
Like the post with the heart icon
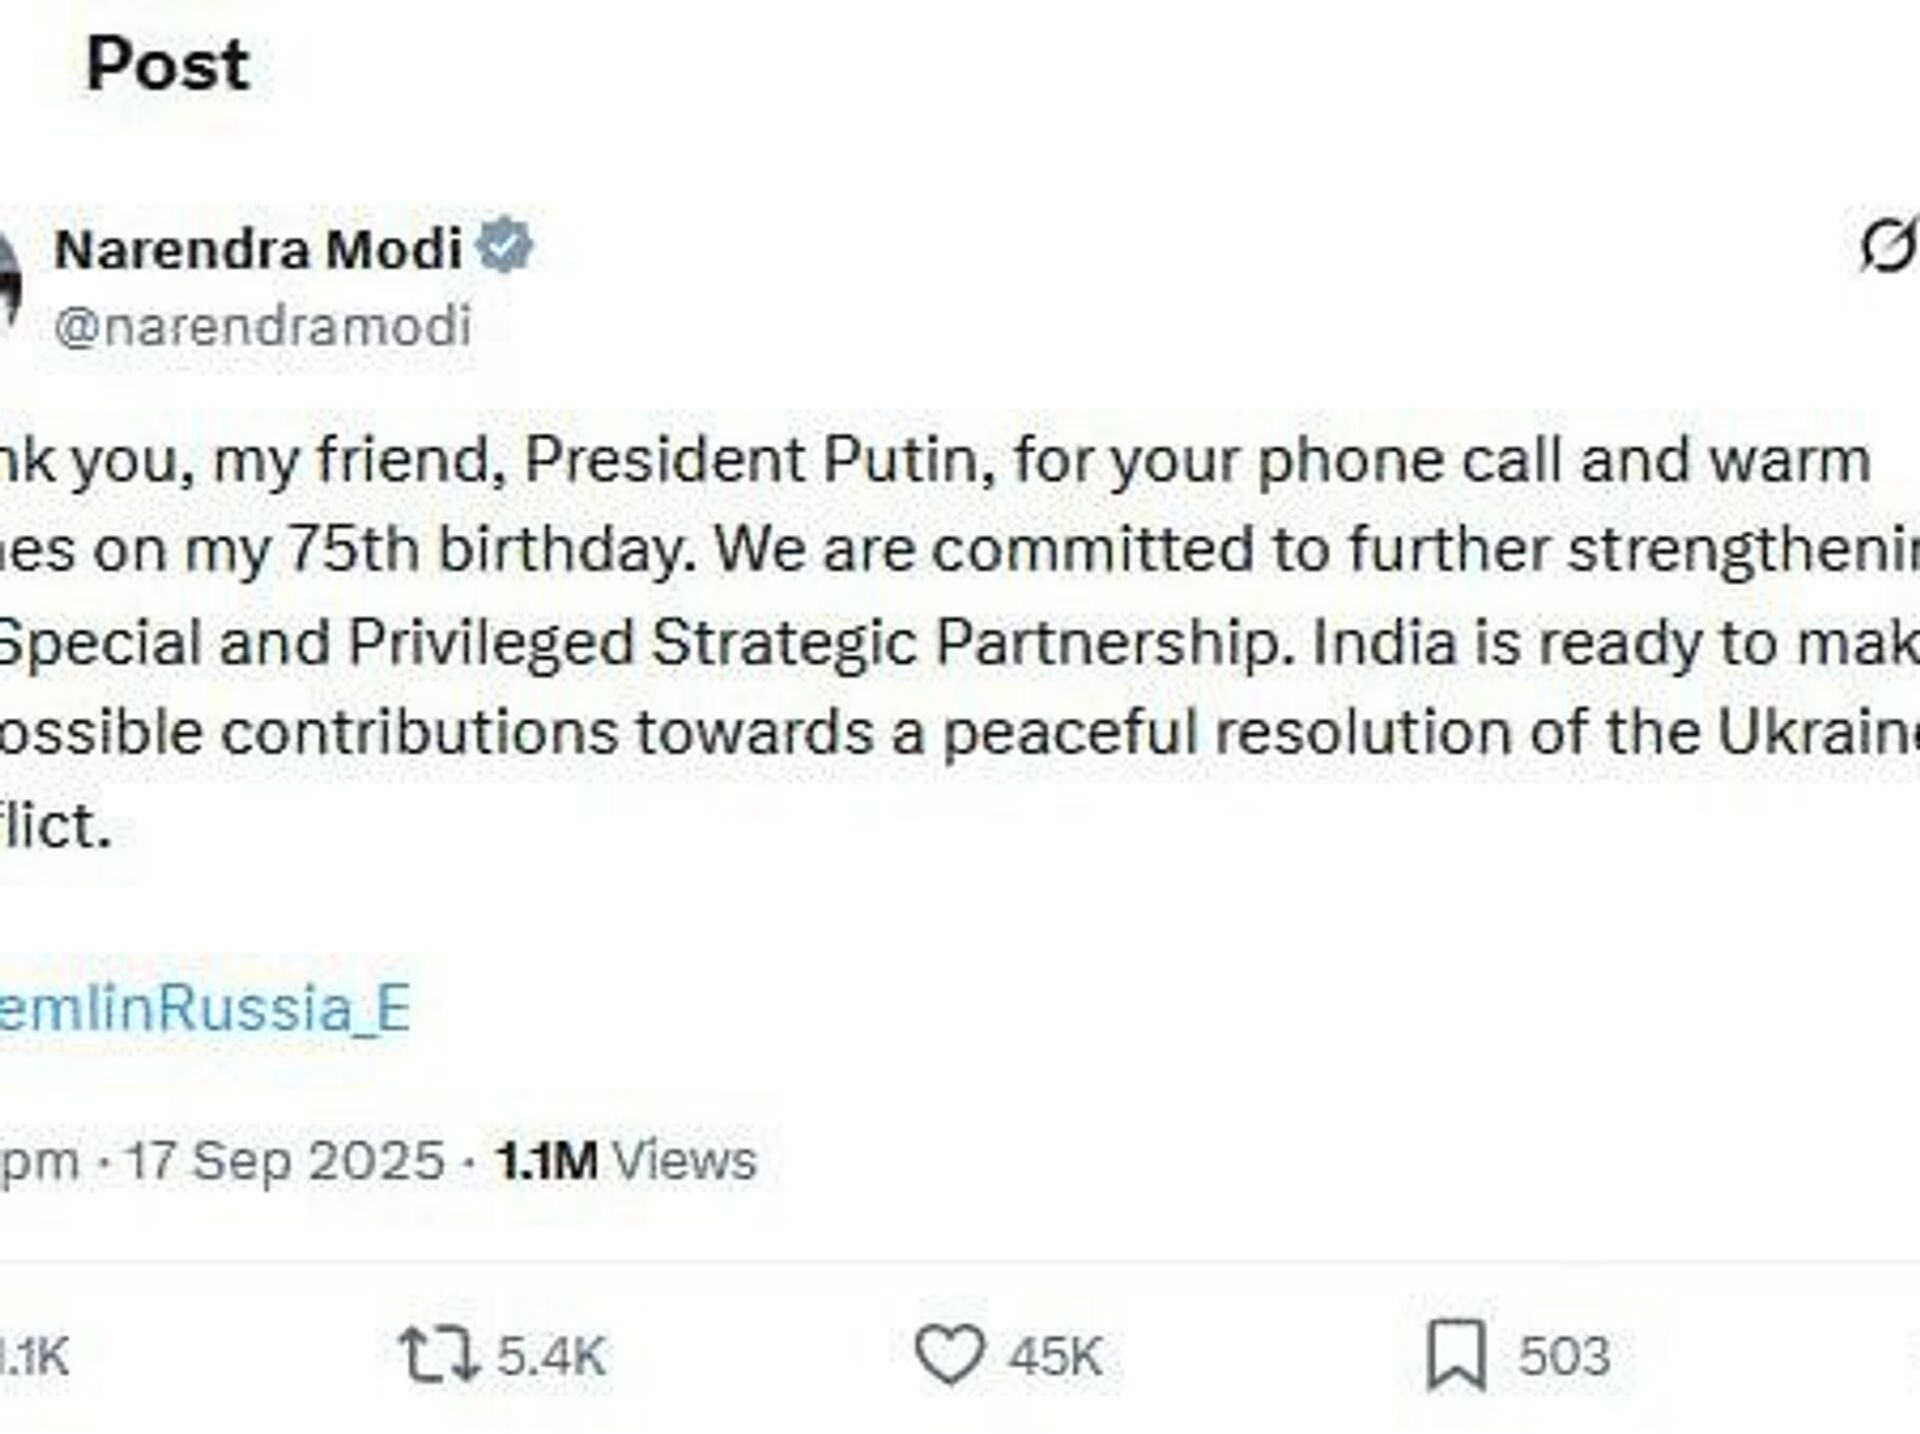click(x=949, y=1355)
